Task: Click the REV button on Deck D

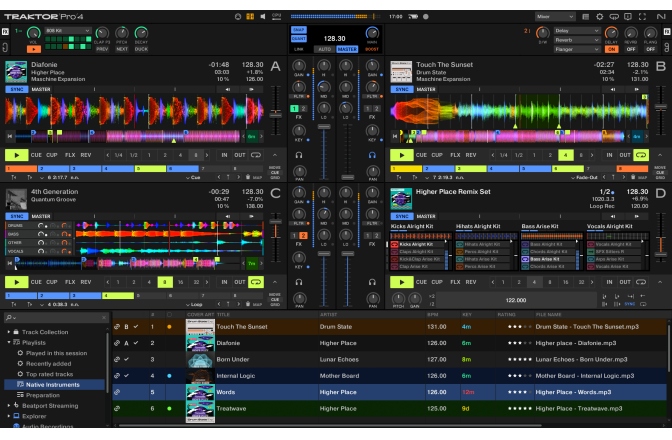Action: click(x=471, y=282)
